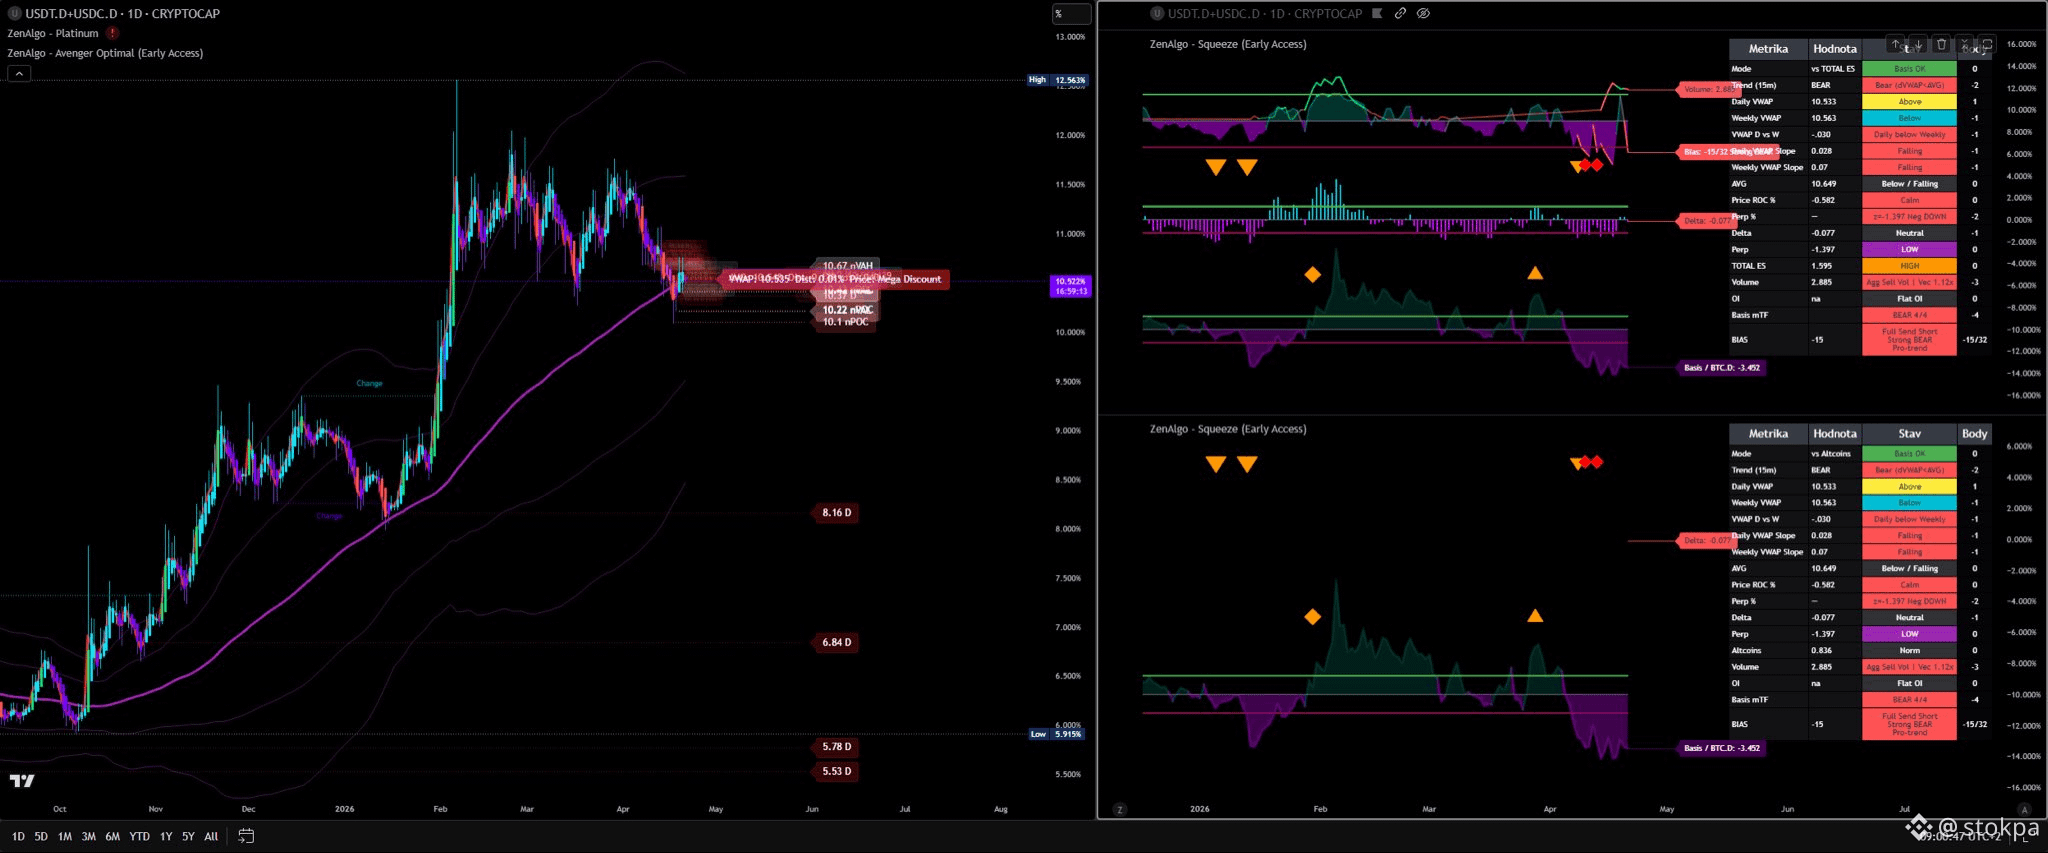The width and height of the screenshot is (2048, 853).
Task: Click the symbol logo on the left chart
Action: 15,14
